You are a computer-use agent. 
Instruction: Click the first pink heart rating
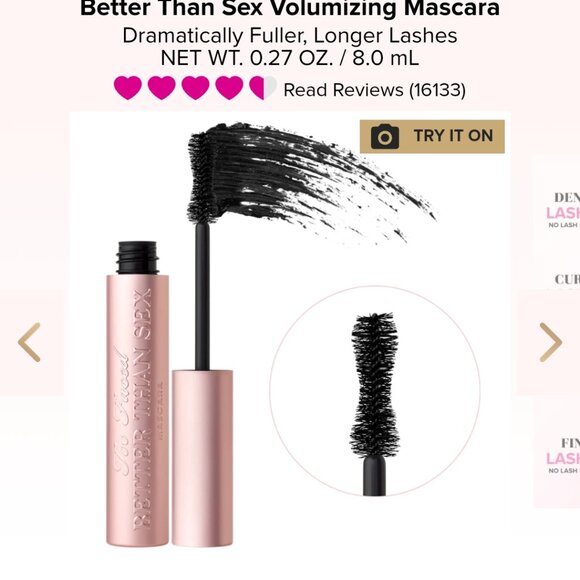[128, 88]
